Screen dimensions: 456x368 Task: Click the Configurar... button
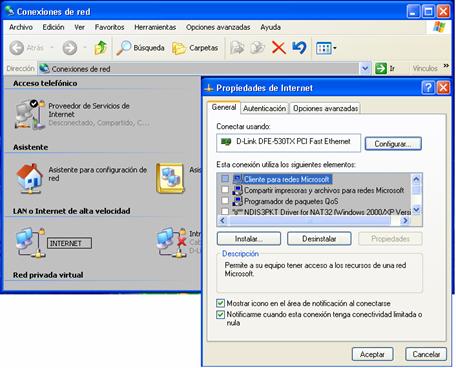pyautogui.click(x=393, y=144)
